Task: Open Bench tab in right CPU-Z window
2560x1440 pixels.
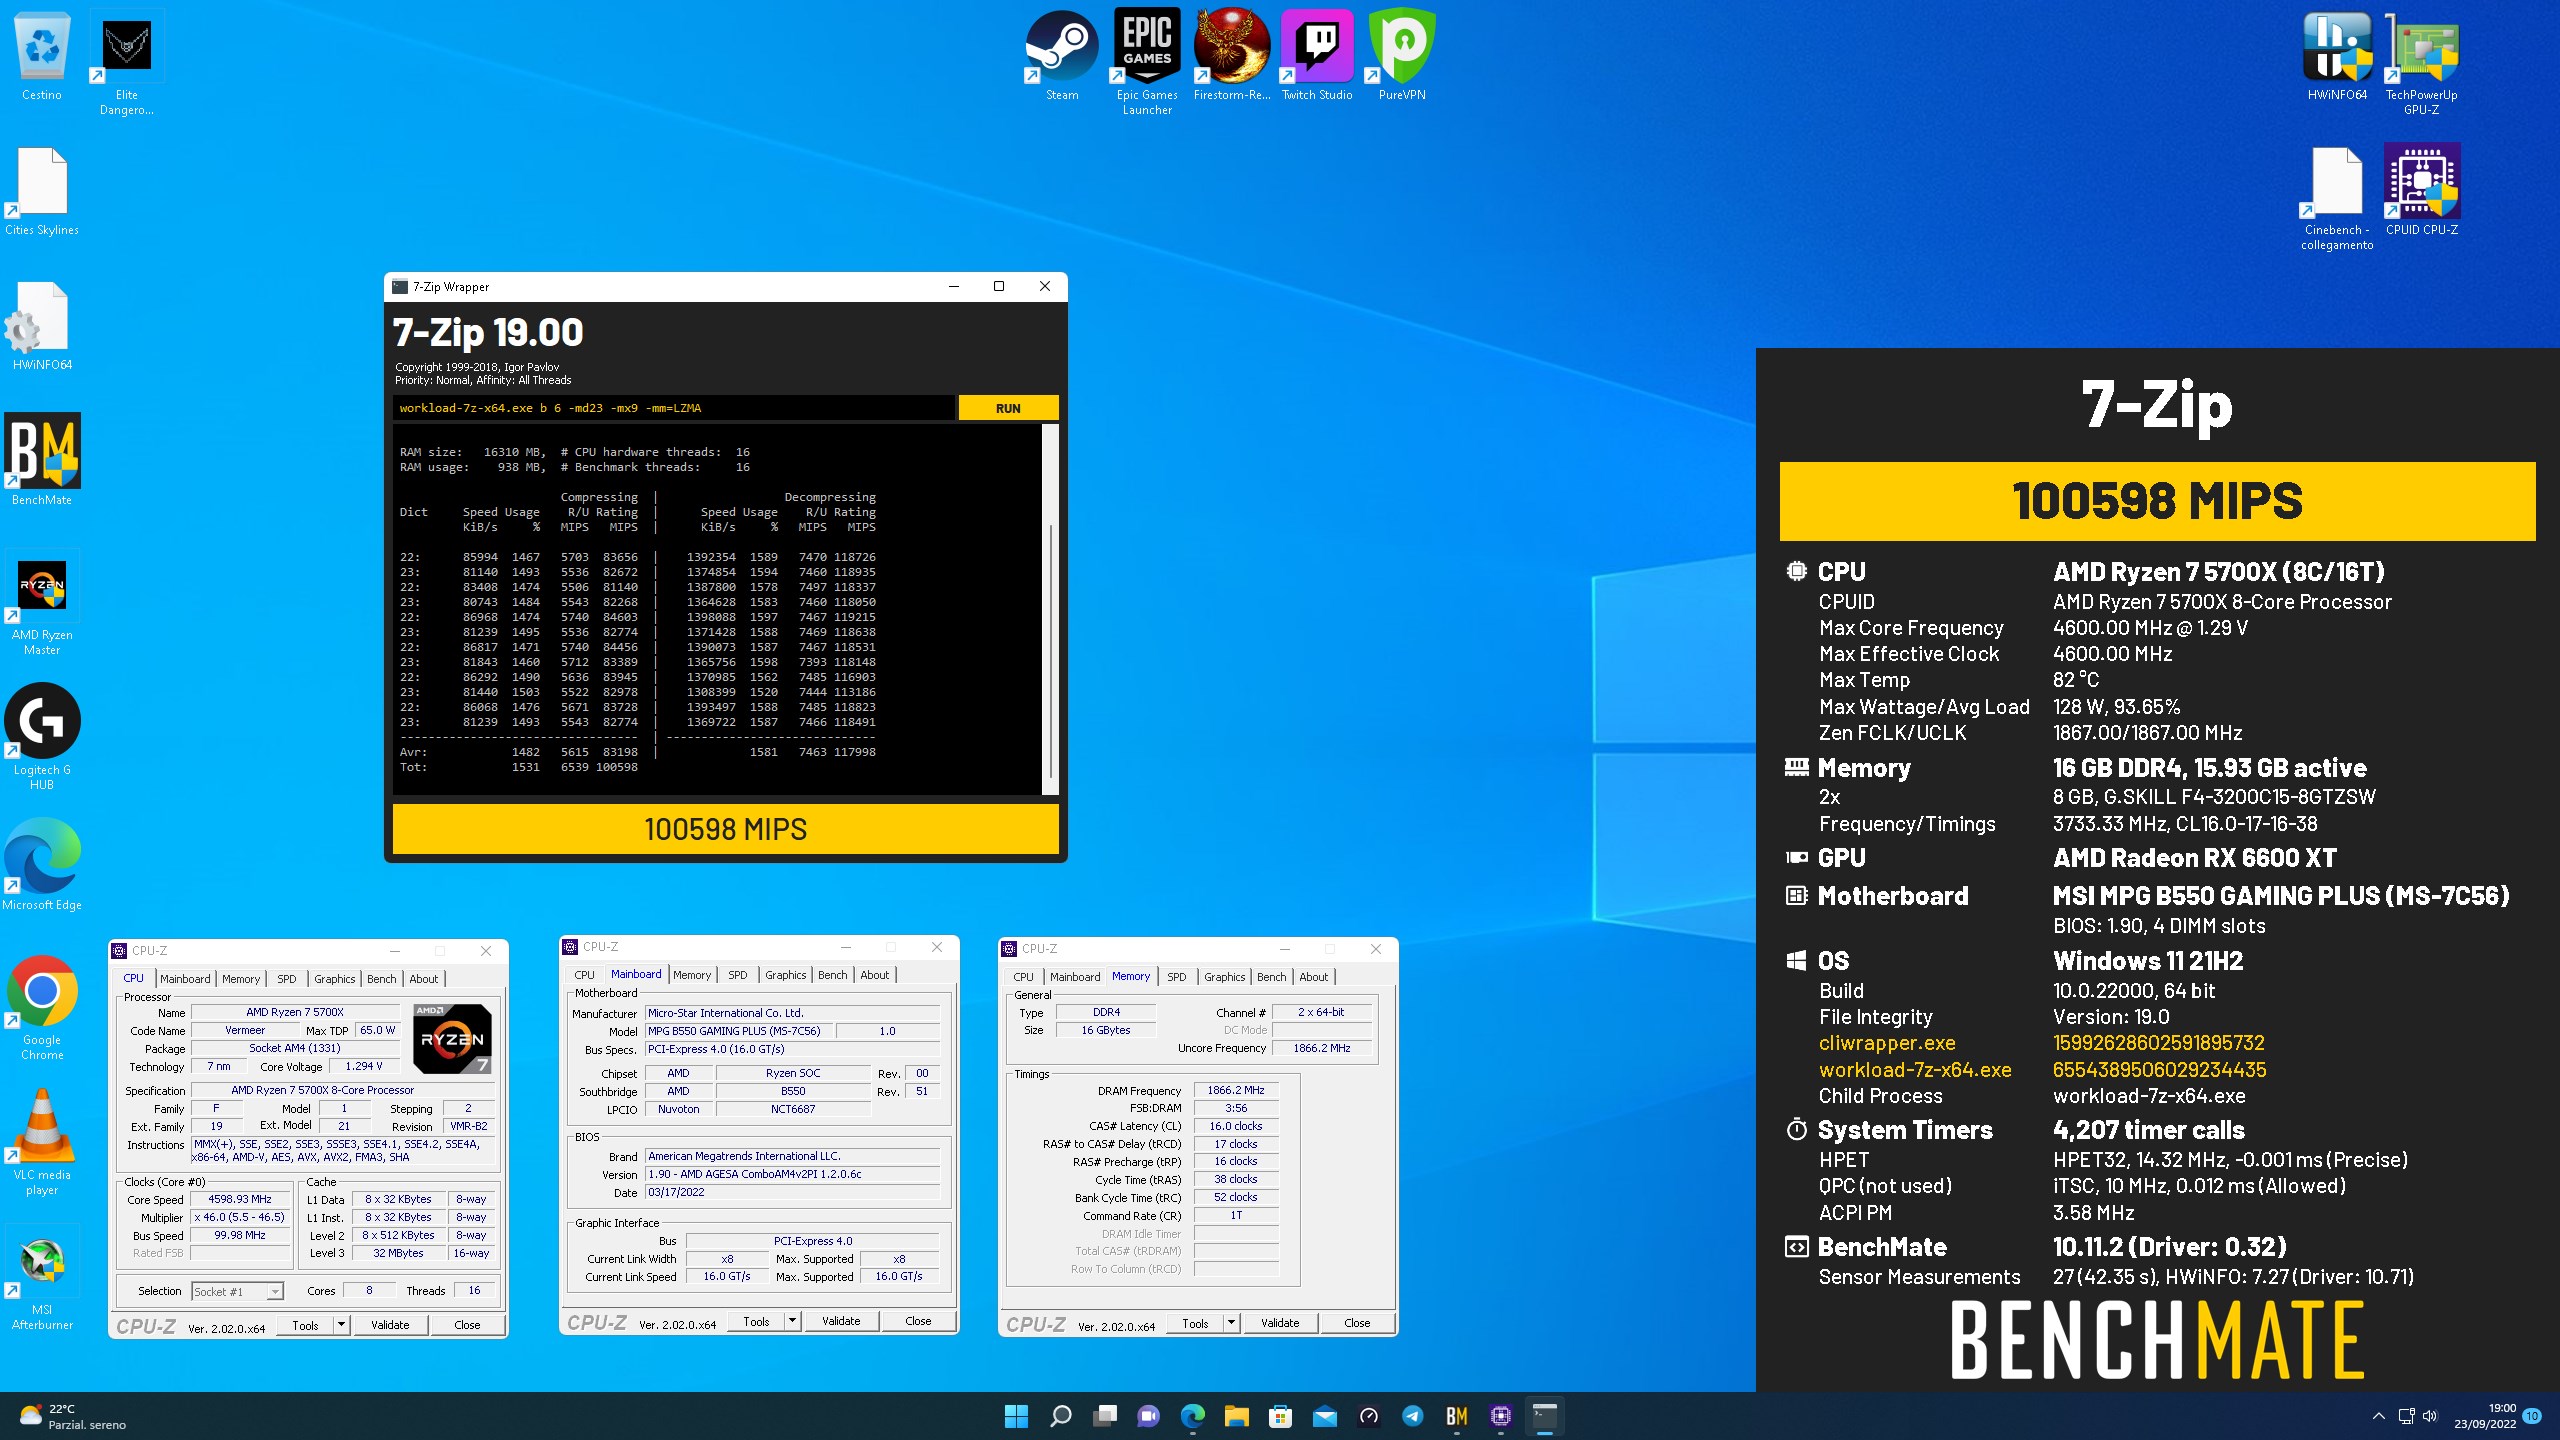Action: click(x=1271, y=977)
